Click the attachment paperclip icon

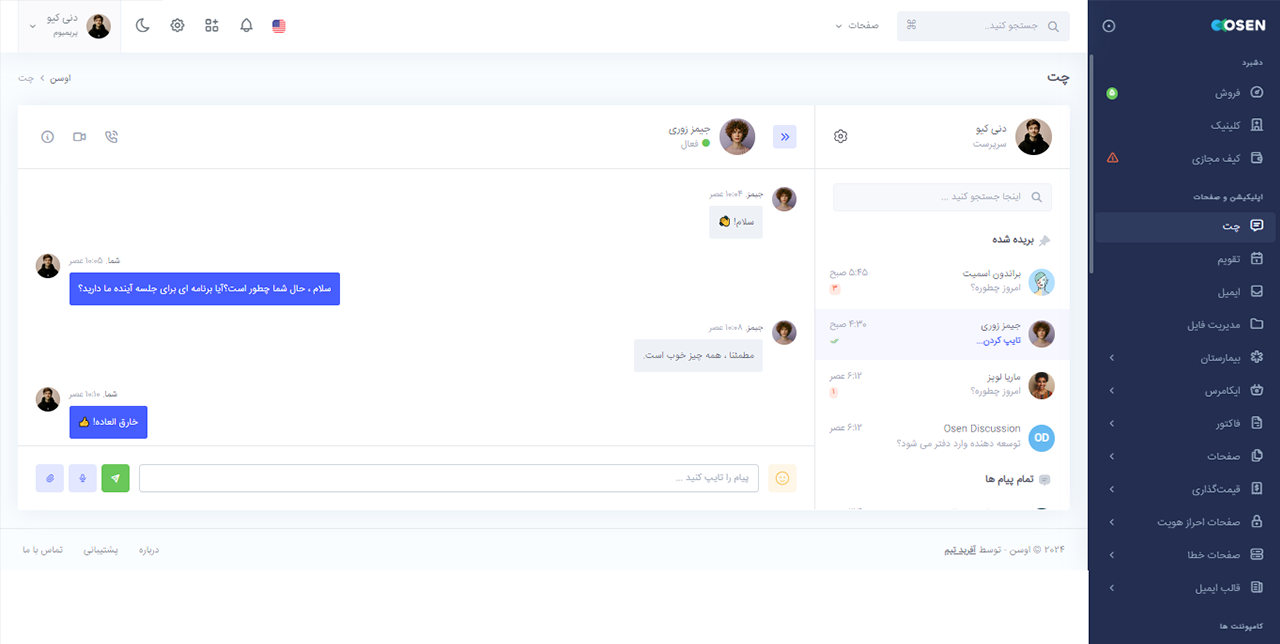(x=49, y=478)
